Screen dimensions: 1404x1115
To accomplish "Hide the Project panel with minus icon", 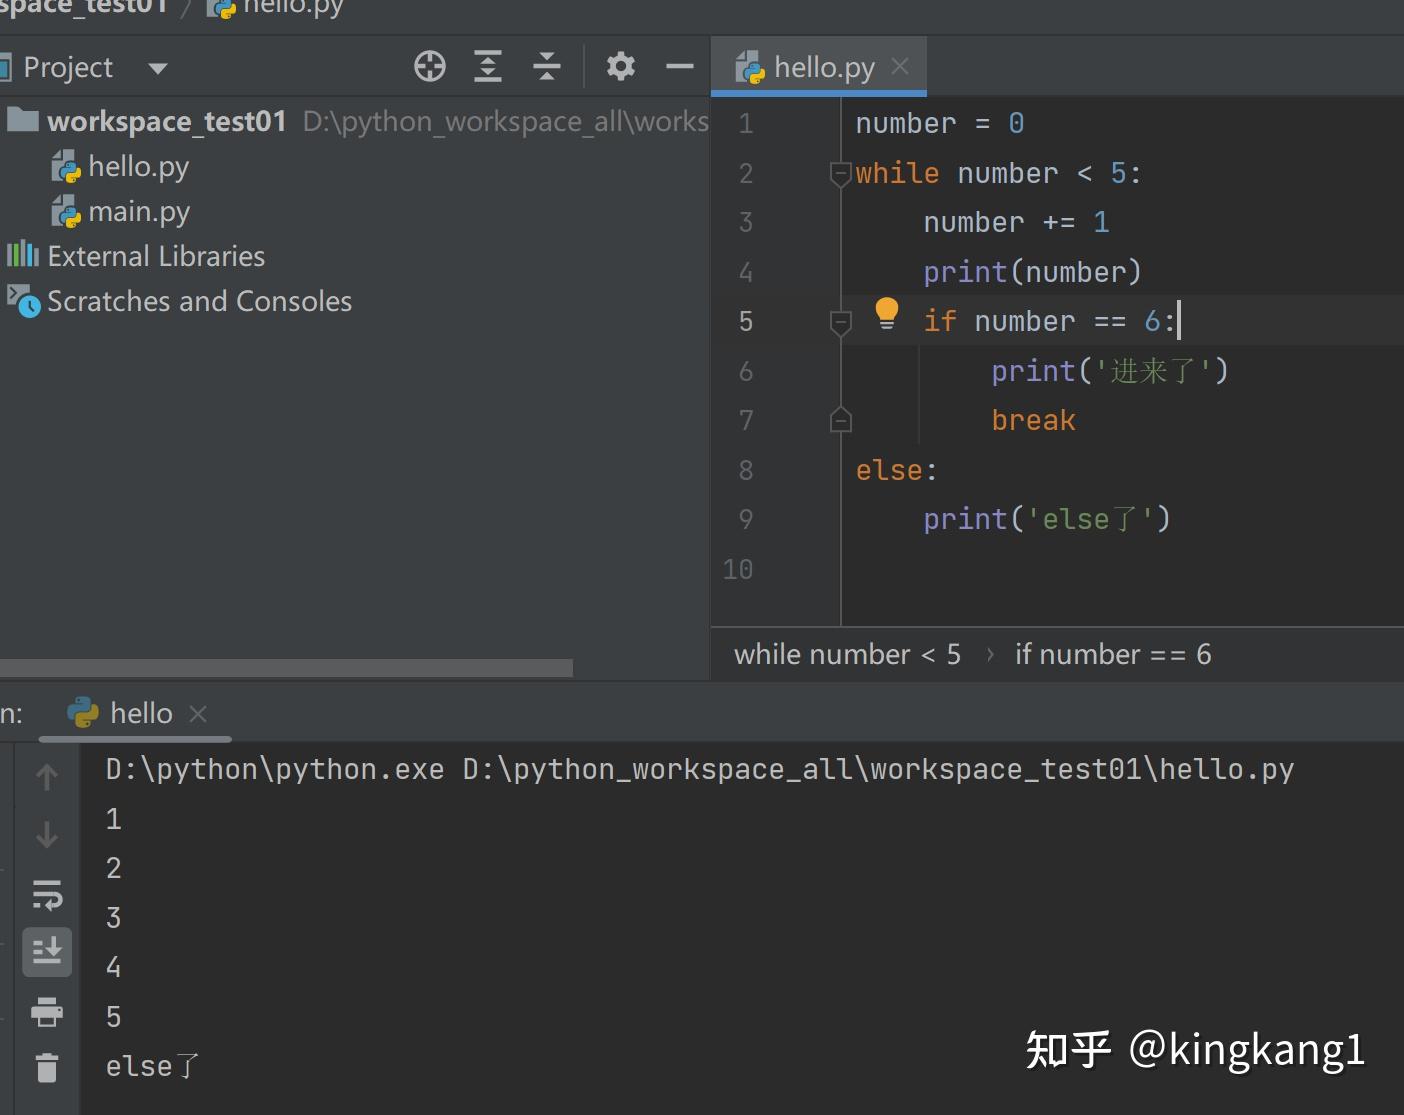I will click(679, 66).
